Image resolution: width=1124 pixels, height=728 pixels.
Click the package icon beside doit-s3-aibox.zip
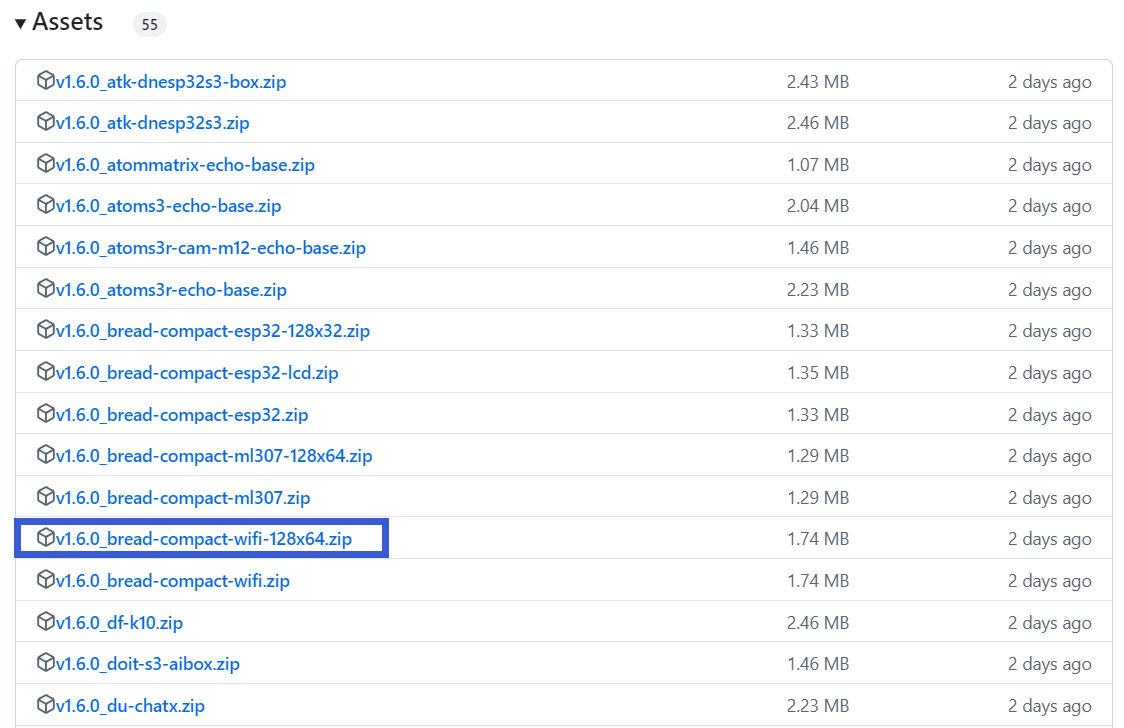[x=46, y=662]
